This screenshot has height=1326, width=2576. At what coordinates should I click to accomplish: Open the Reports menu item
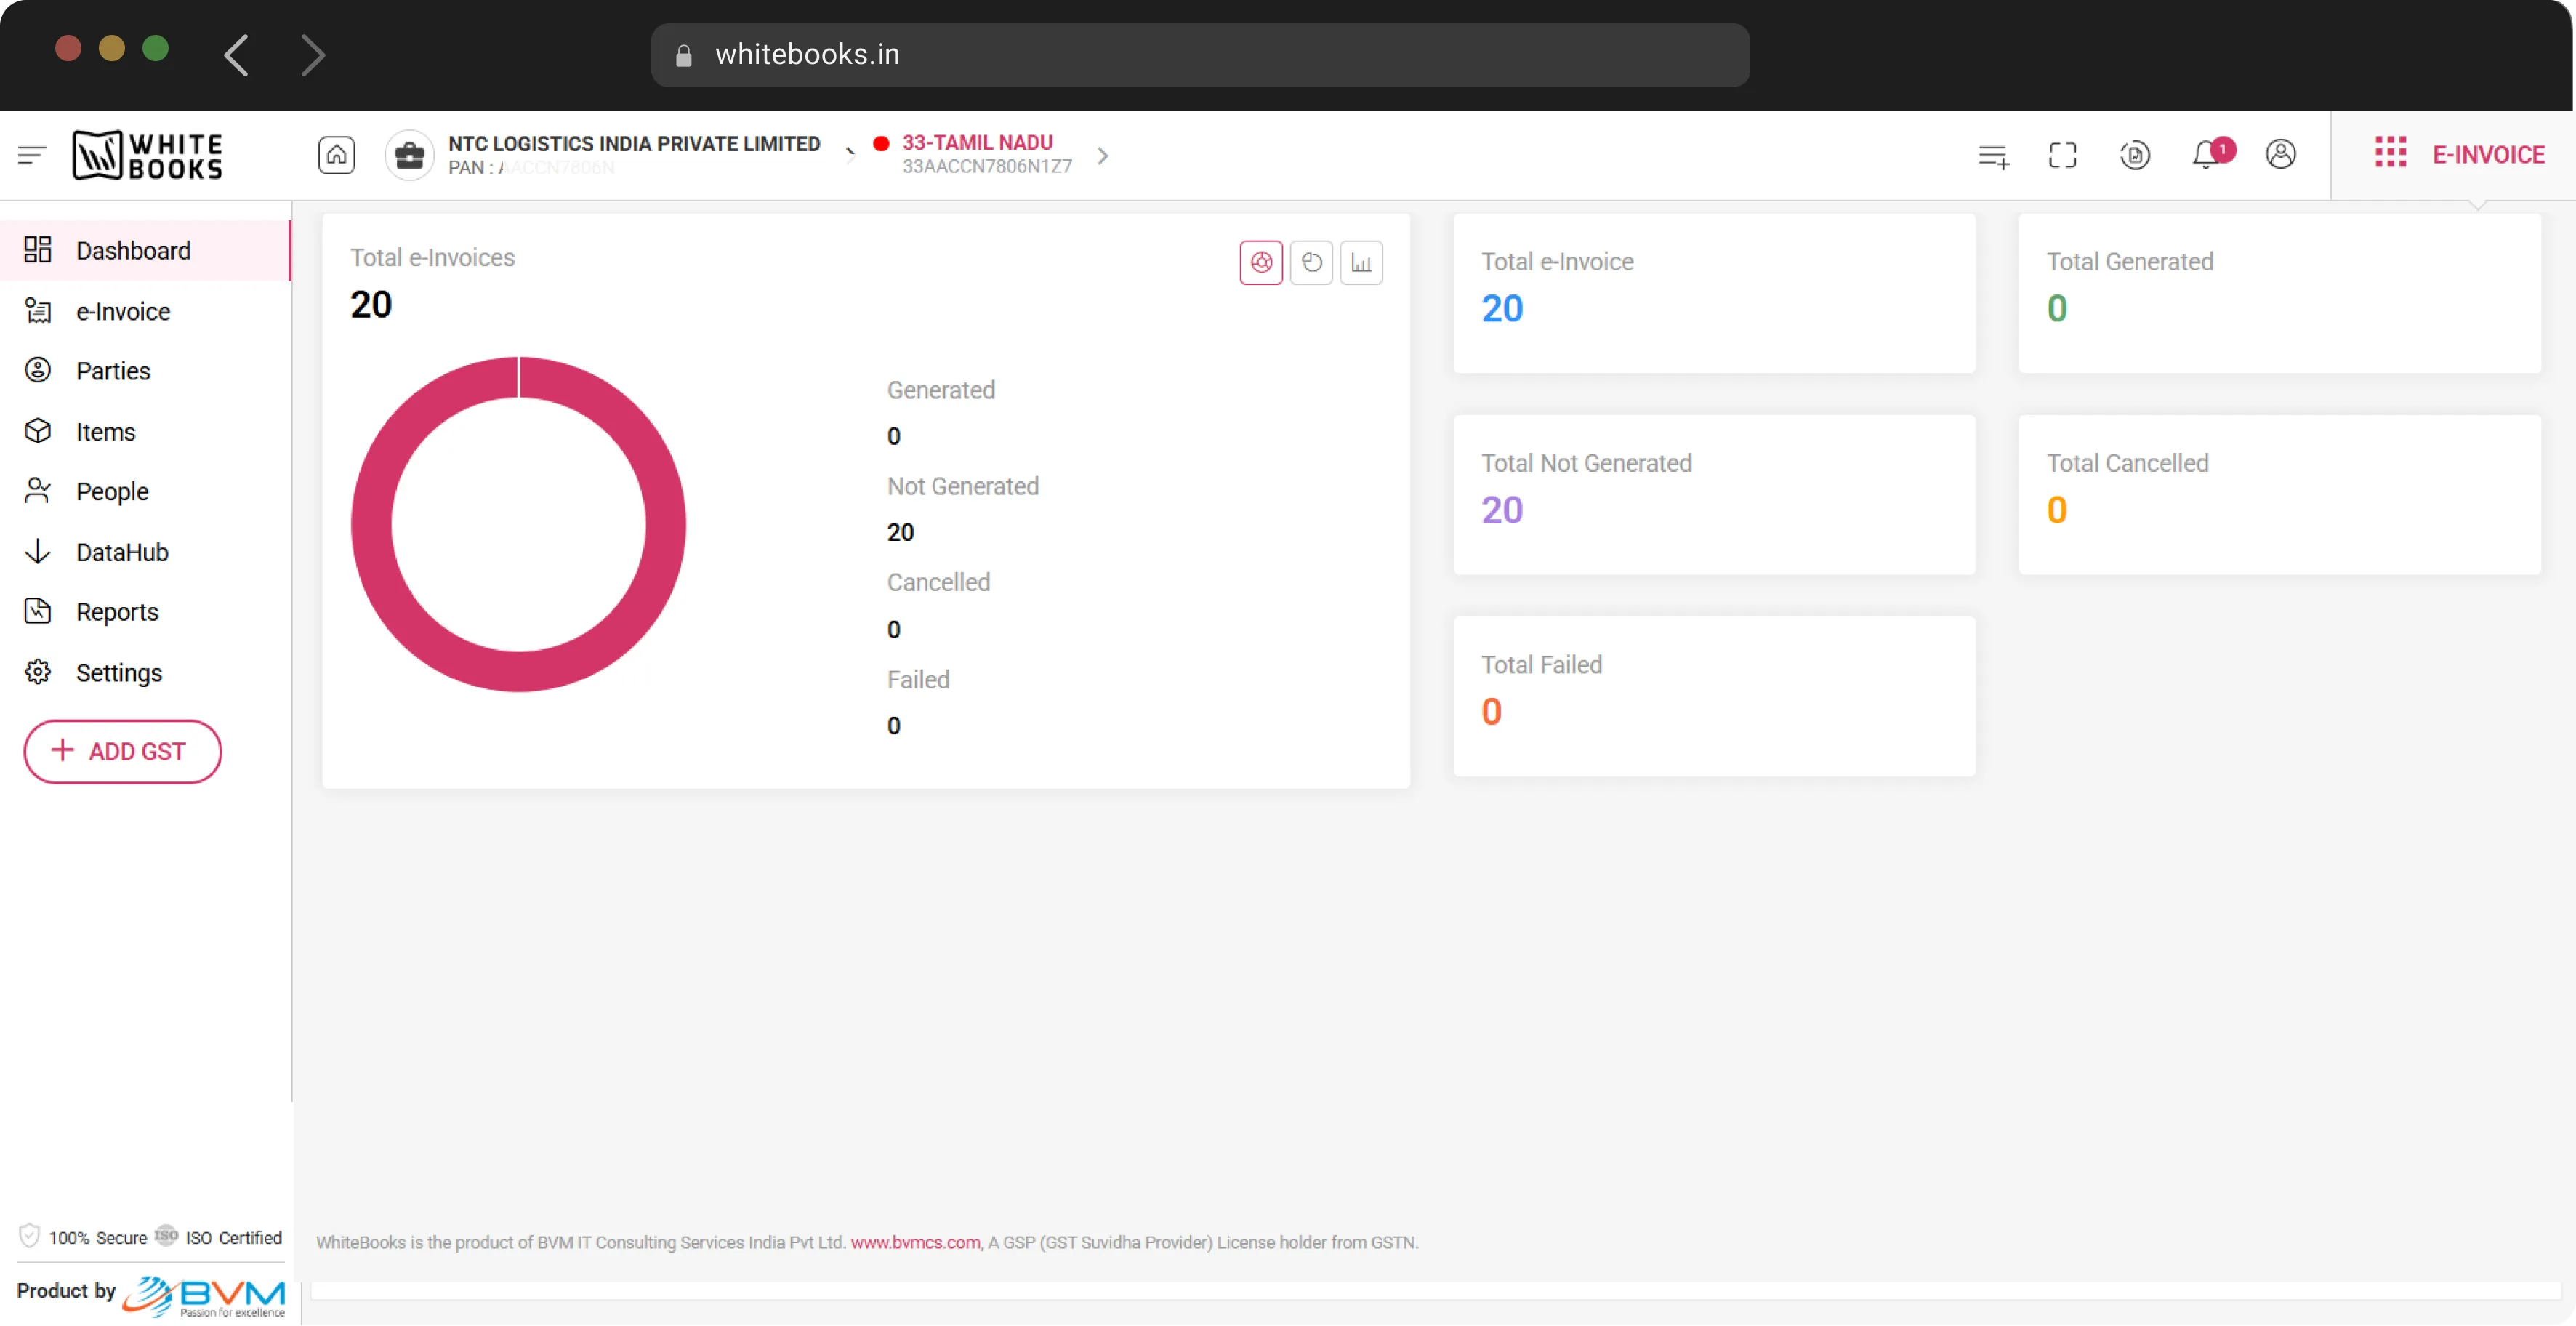click(x=145, y=612)
